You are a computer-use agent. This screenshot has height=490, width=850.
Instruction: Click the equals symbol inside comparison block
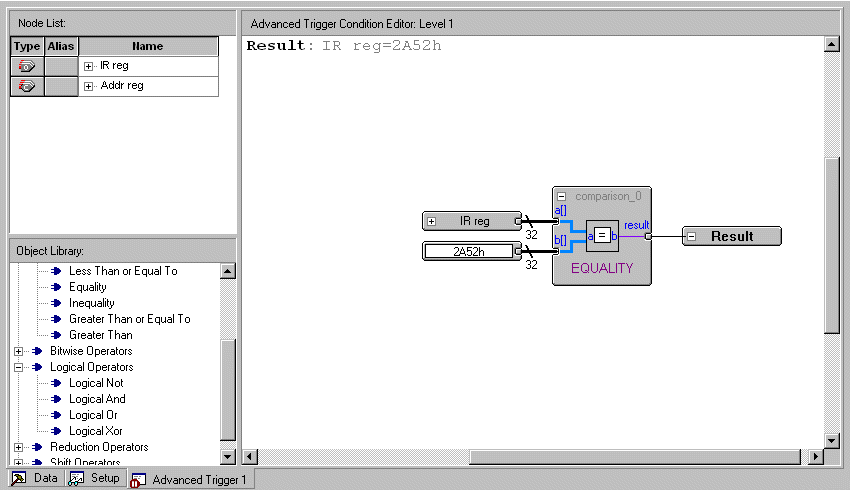[x=602, y=235]
